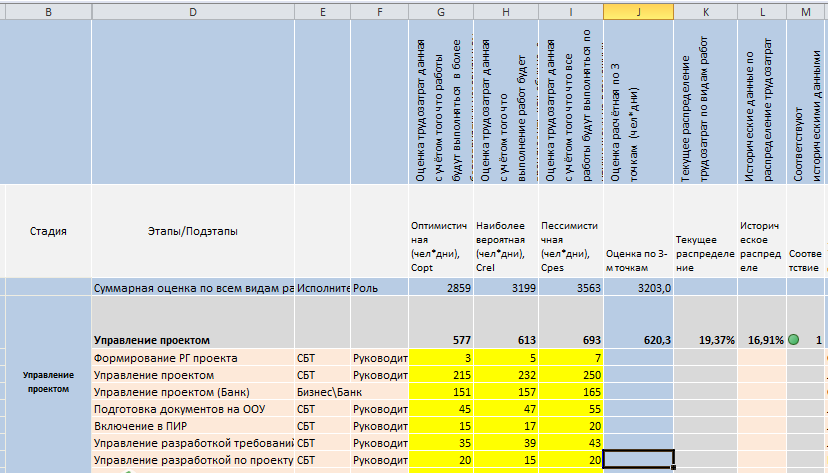Select rotated 'Оценка расчётная по 3 точкам' header
This screenshot has width=828, height=473.
tap(638, 102)
